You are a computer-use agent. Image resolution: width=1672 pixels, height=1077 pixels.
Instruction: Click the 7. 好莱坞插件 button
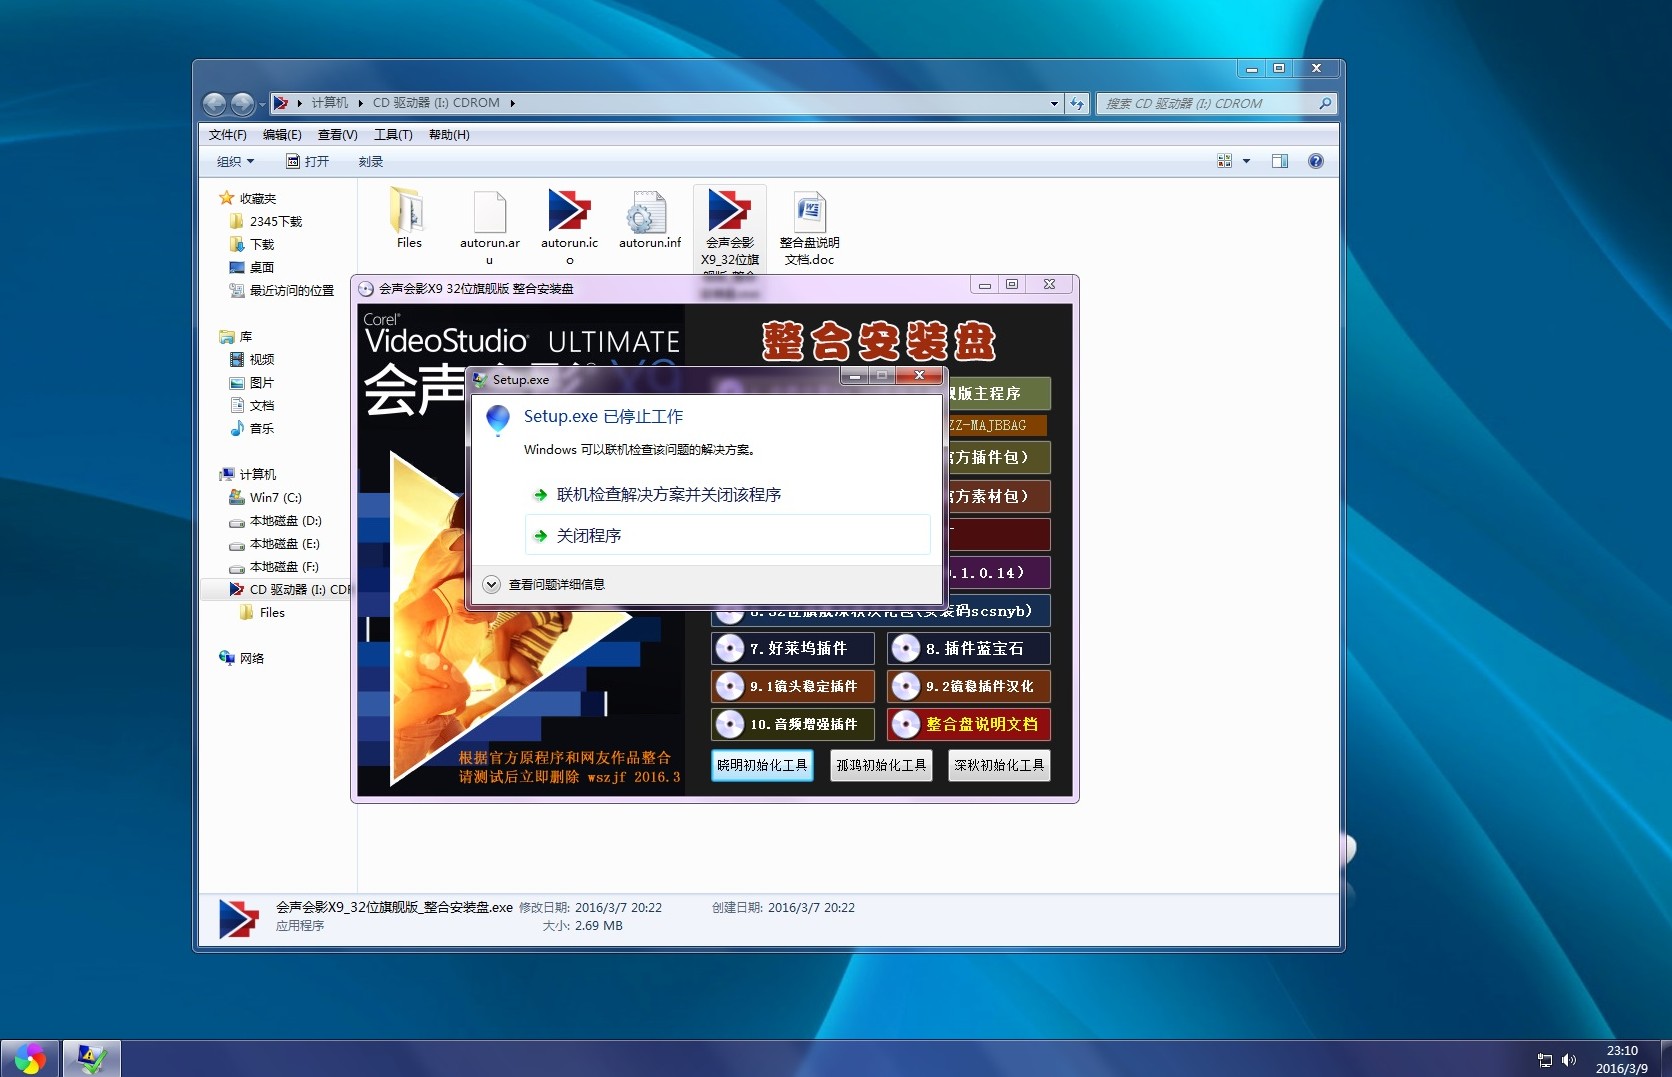coord(793,649)
